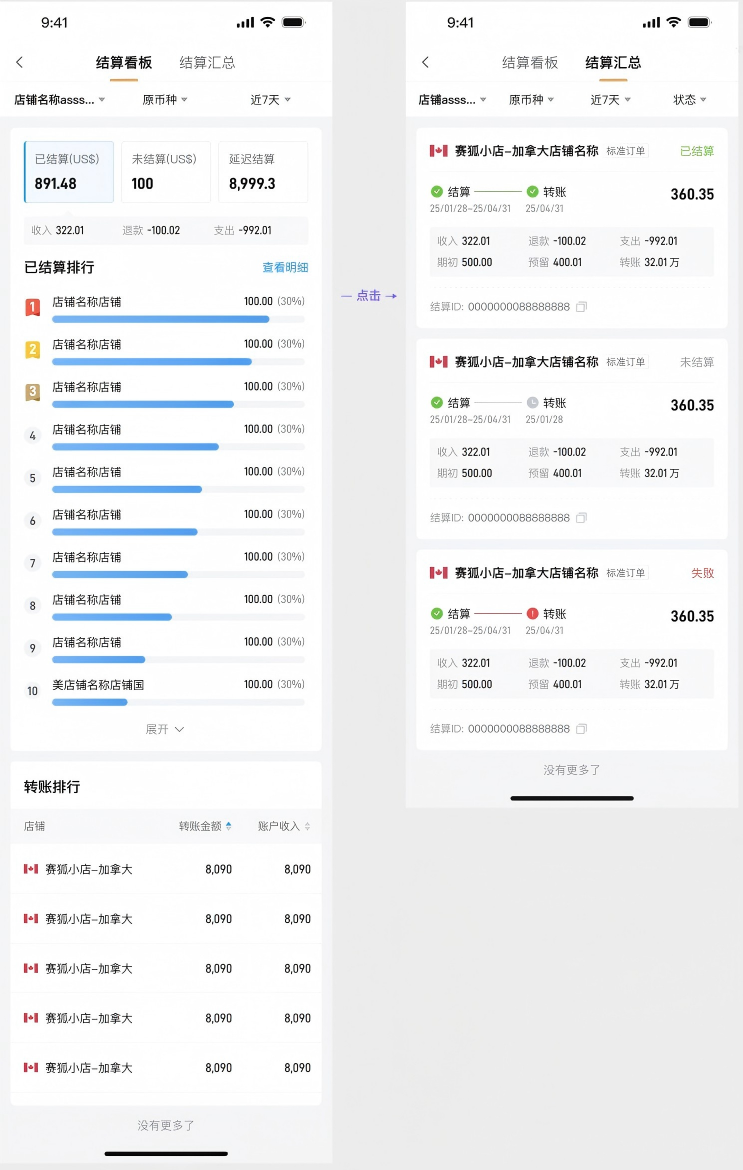The height and width of the screenshot is (1170, 743).
Task: Open the 原币种 dropdown on 结算看板
Action: (x=165, y=100)
